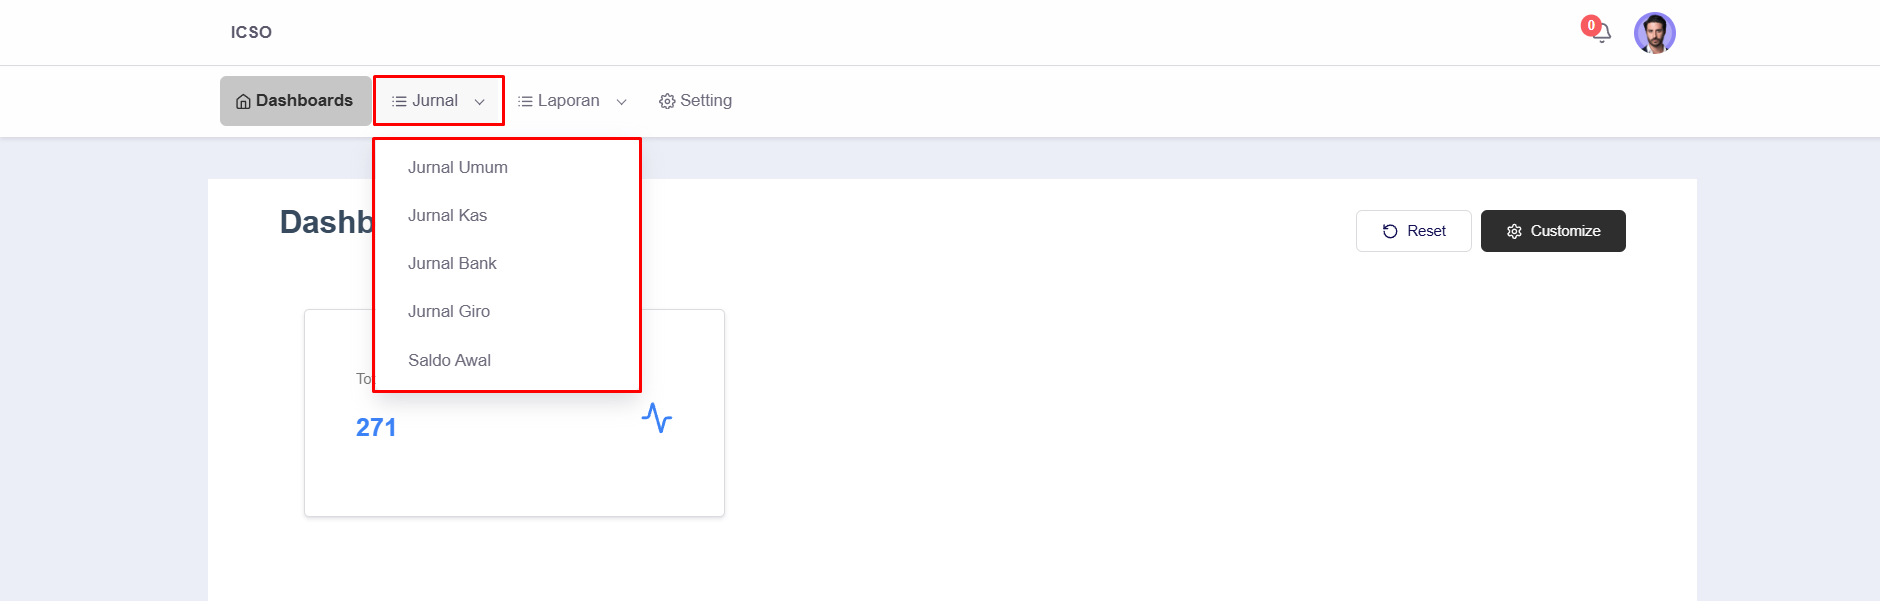Collapse the Jurnal dropdown chevron
Screen dimensions: 1880x601
point(480,102)
